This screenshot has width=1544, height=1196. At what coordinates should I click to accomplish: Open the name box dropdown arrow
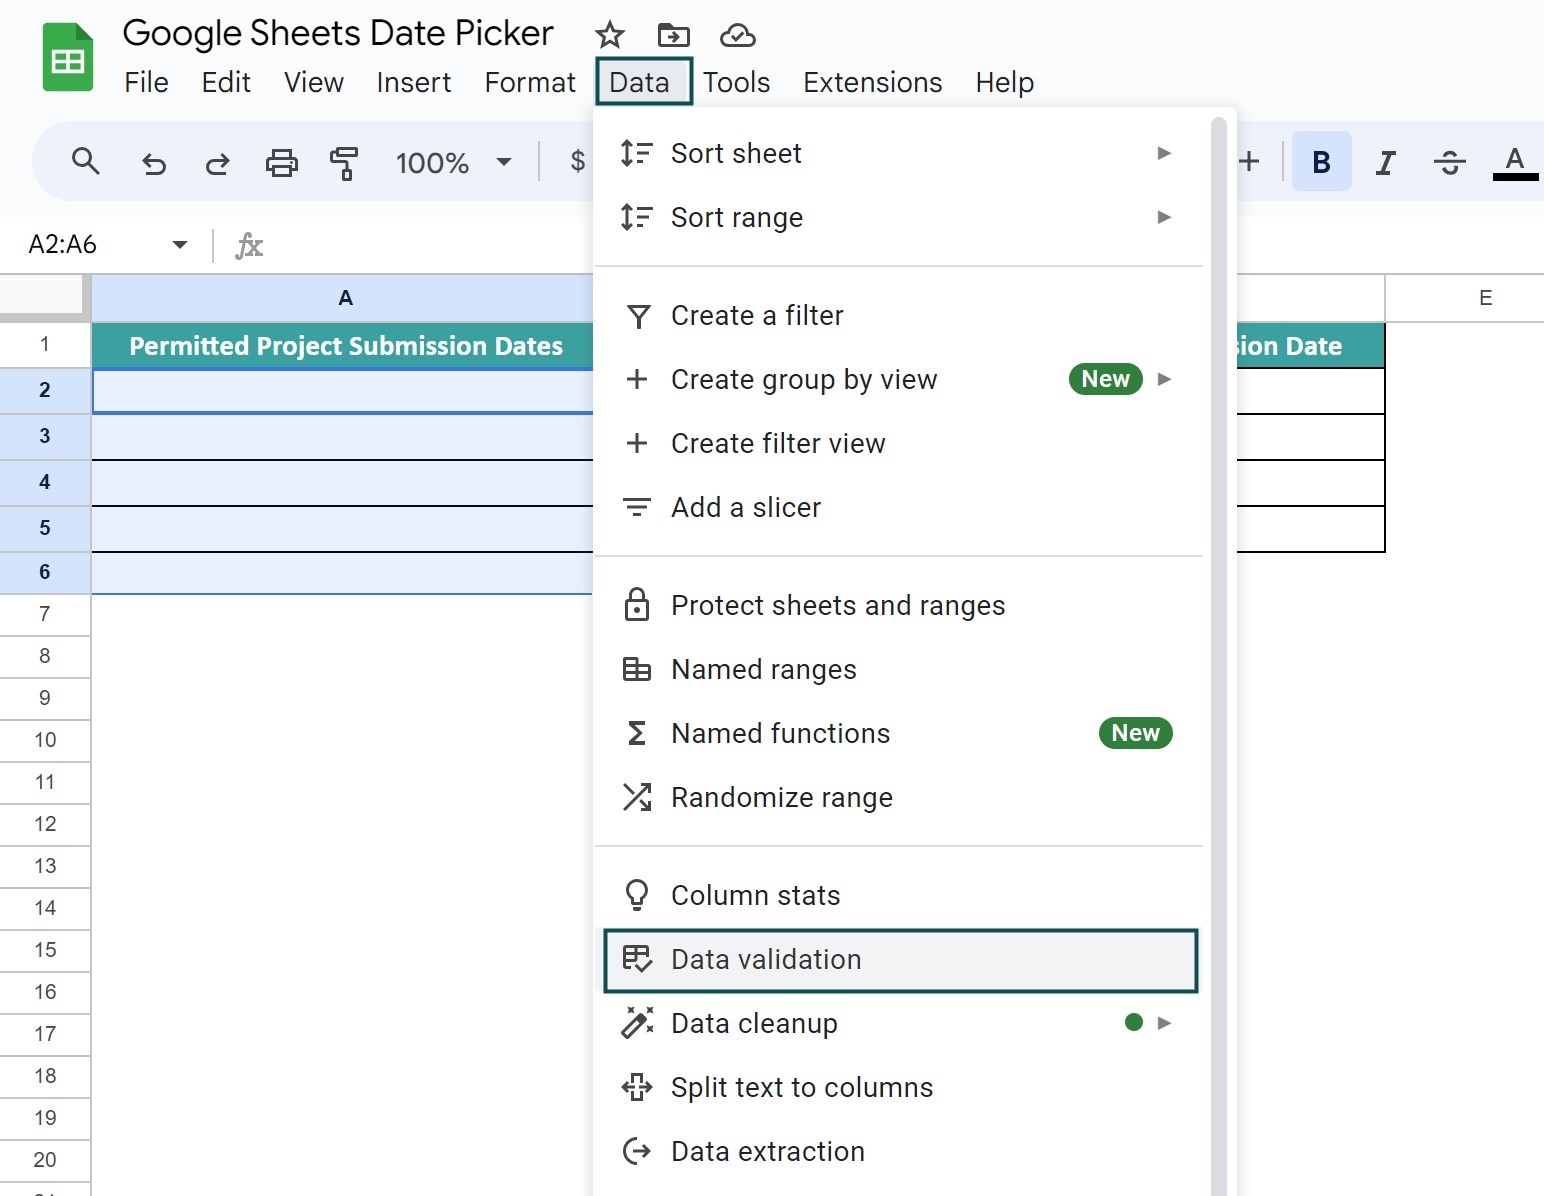tap(180, 245)
